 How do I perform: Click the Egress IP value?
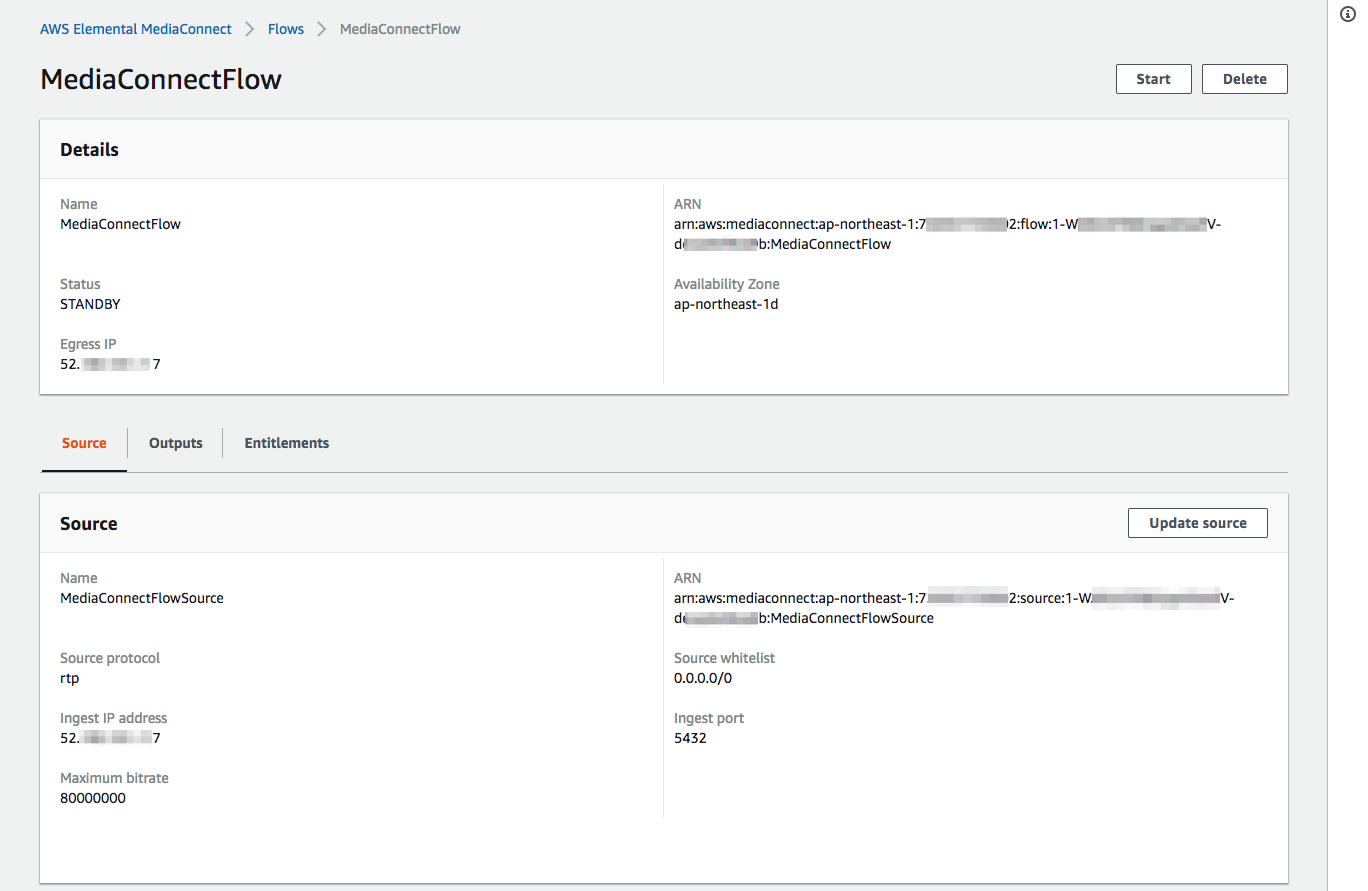[x=110, y=363]
